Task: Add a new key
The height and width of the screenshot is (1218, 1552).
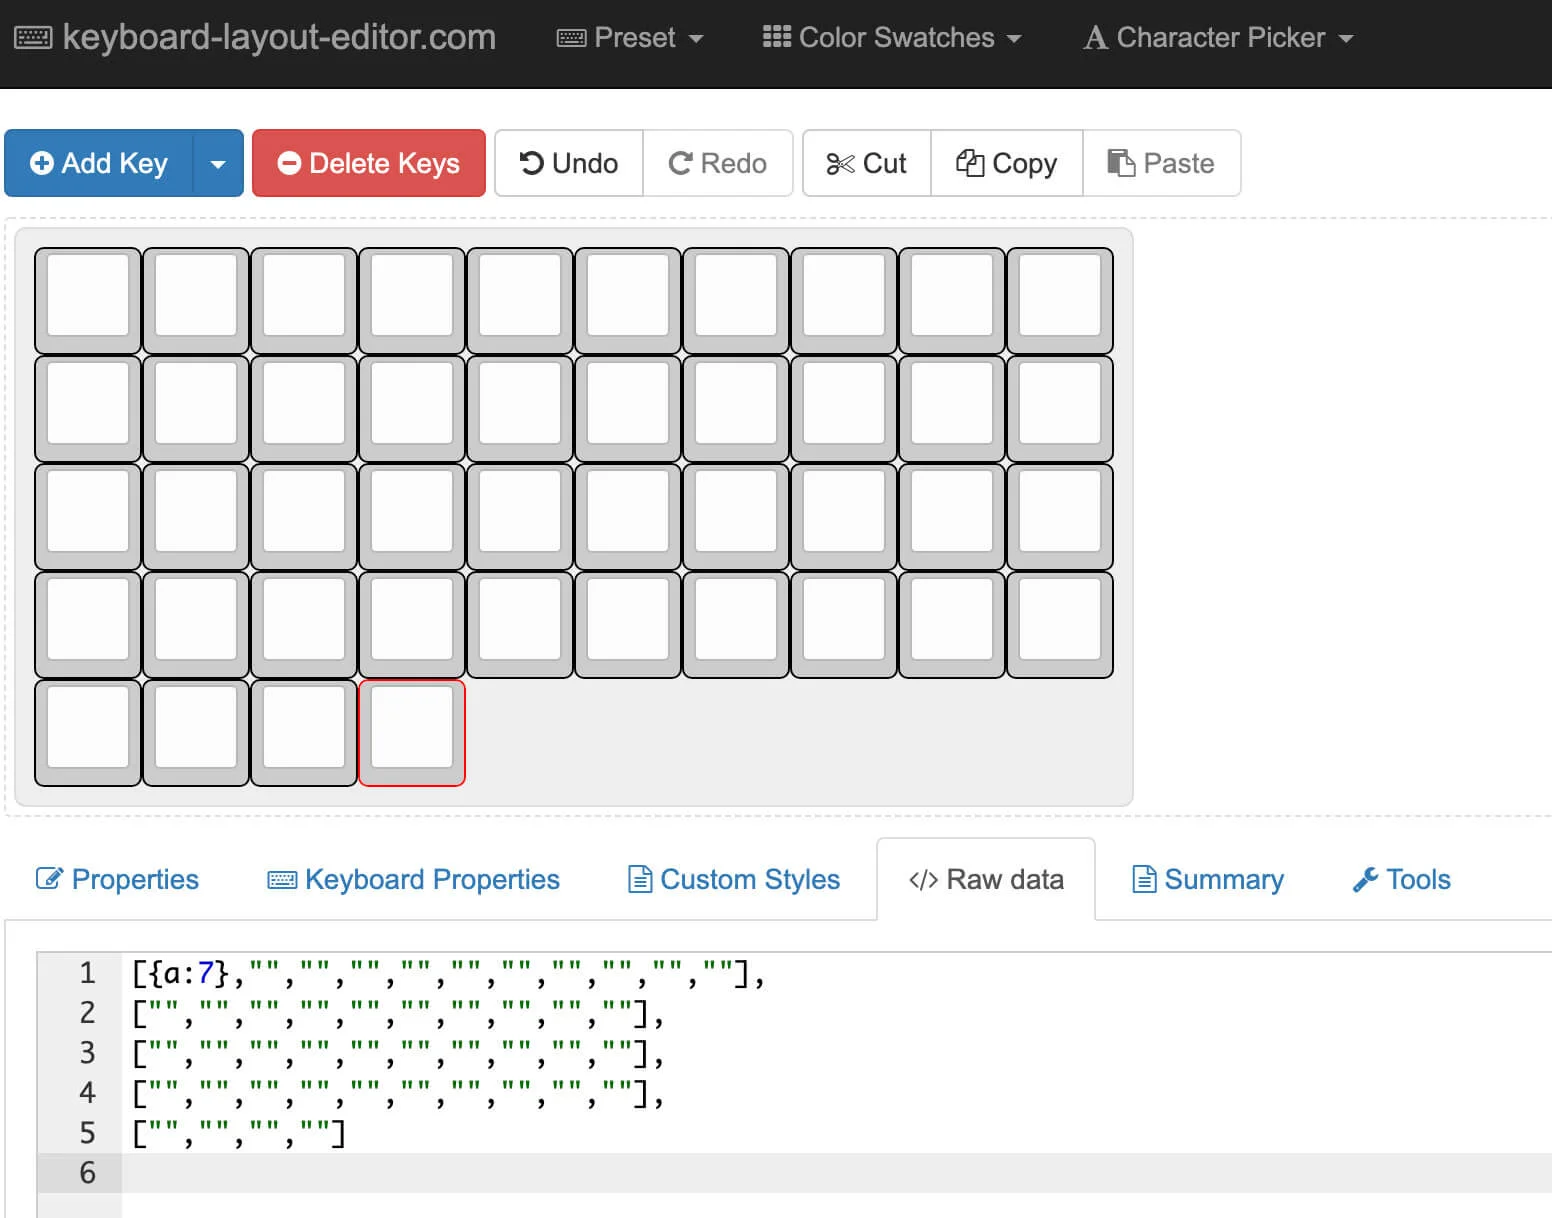Action: point(99,163)
